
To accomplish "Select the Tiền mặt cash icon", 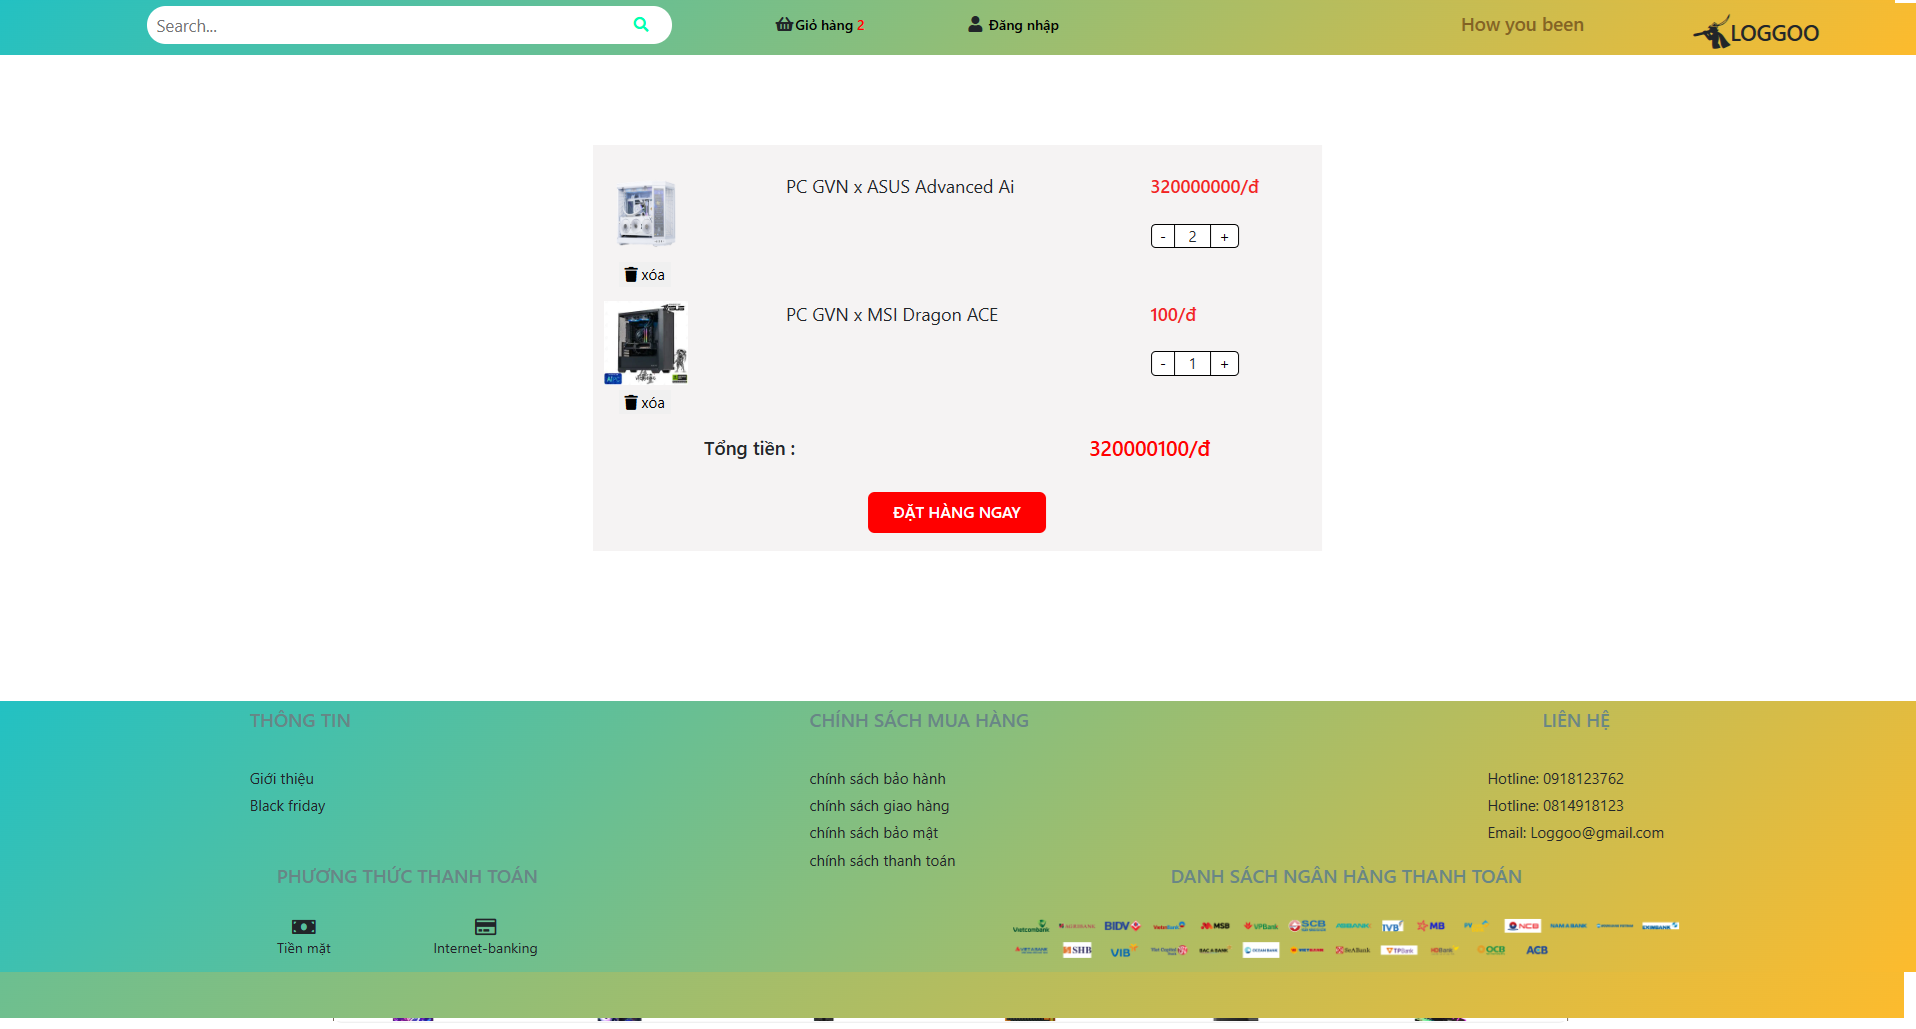I will (x=303, y=927).
